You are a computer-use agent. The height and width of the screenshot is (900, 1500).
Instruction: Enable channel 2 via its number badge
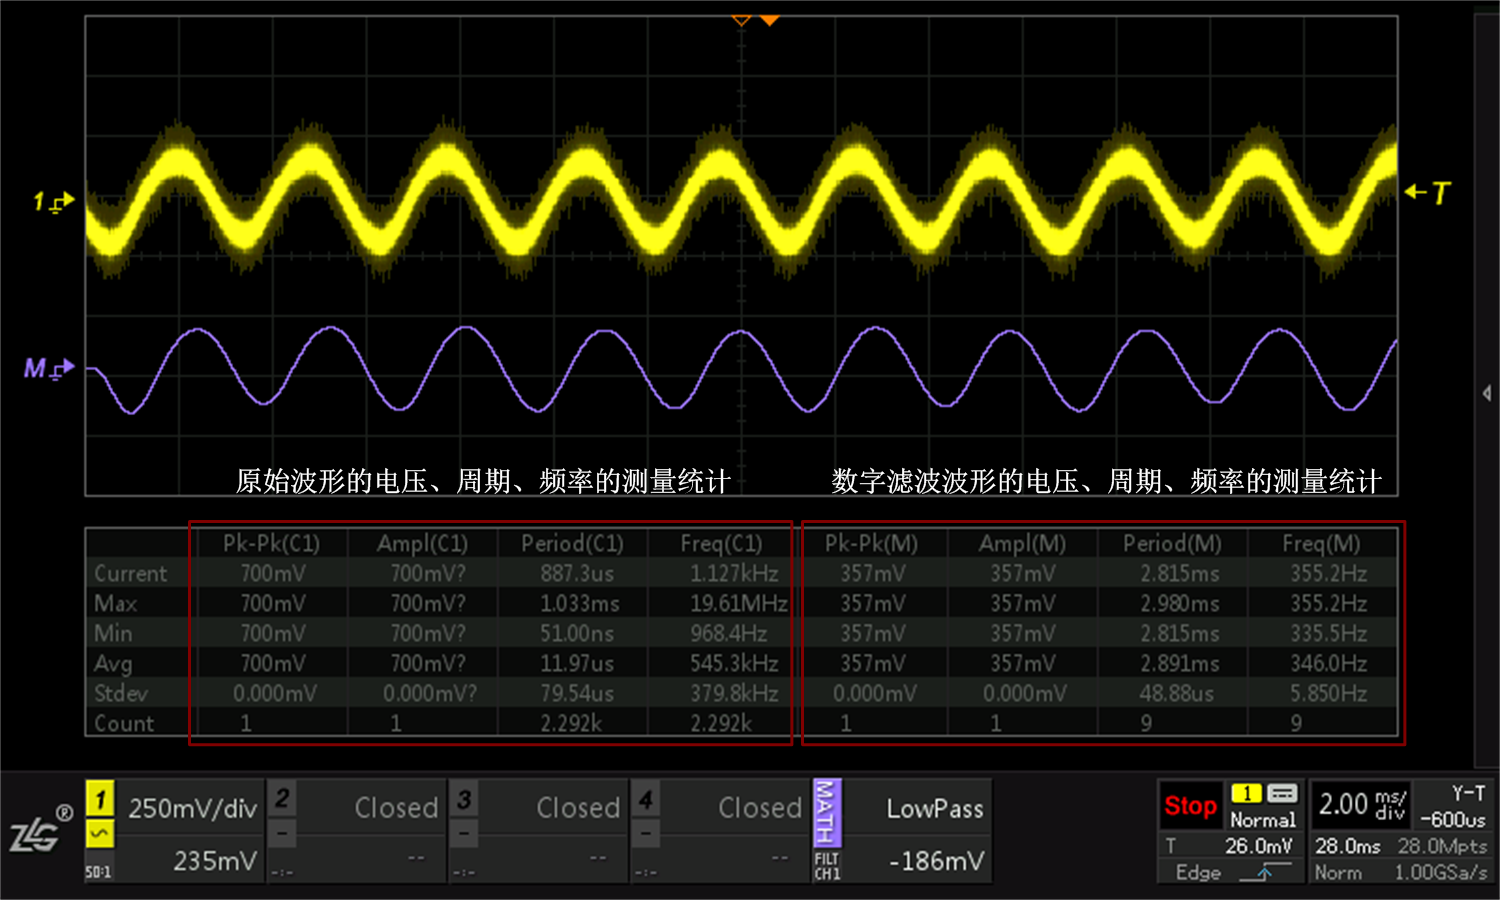point(282,799)
